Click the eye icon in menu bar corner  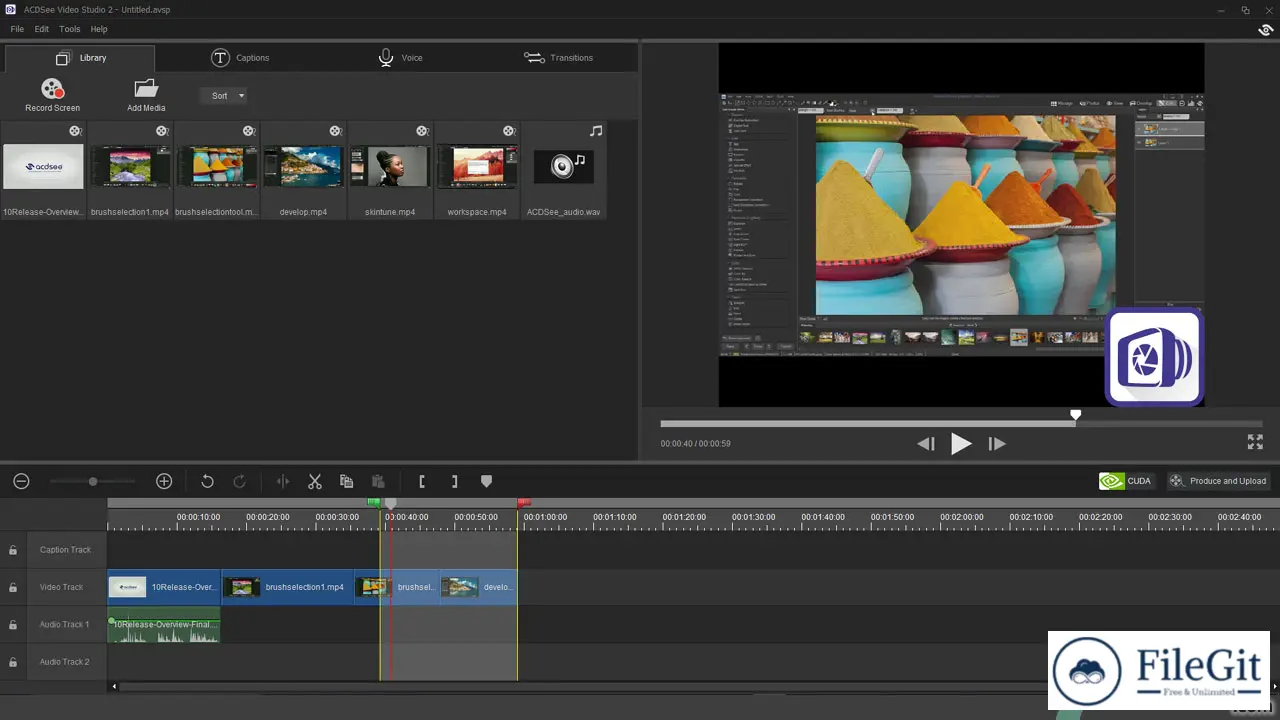coord(1265,30)
